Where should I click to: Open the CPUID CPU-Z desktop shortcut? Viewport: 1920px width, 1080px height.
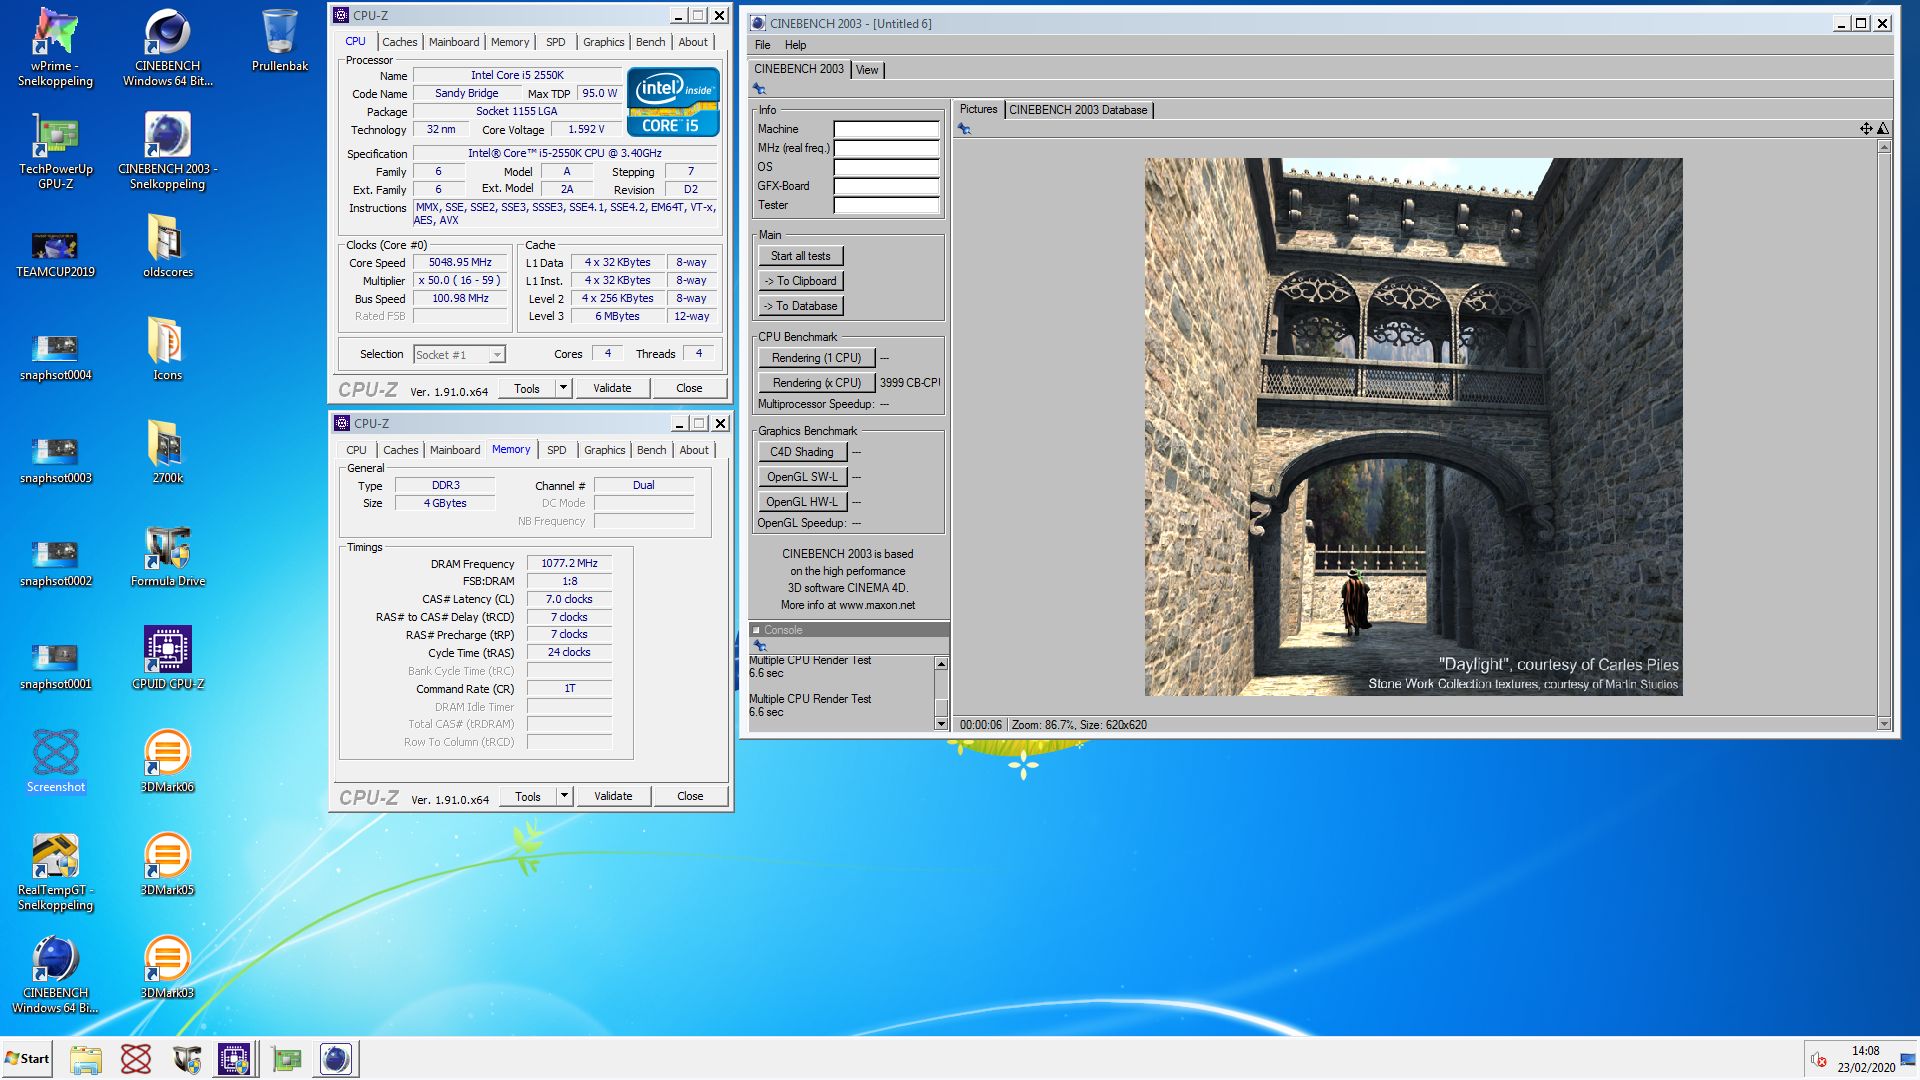[167, 658]
